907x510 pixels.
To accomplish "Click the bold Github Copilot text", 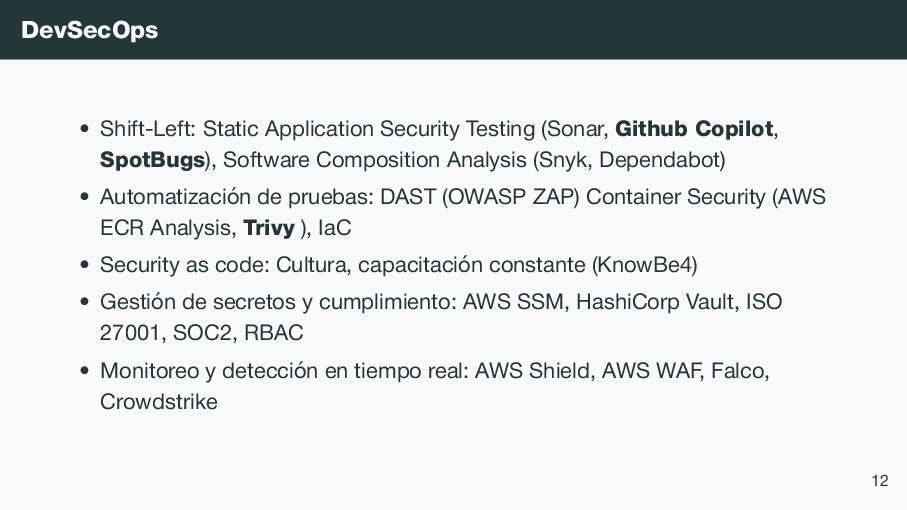I will 694,128.
